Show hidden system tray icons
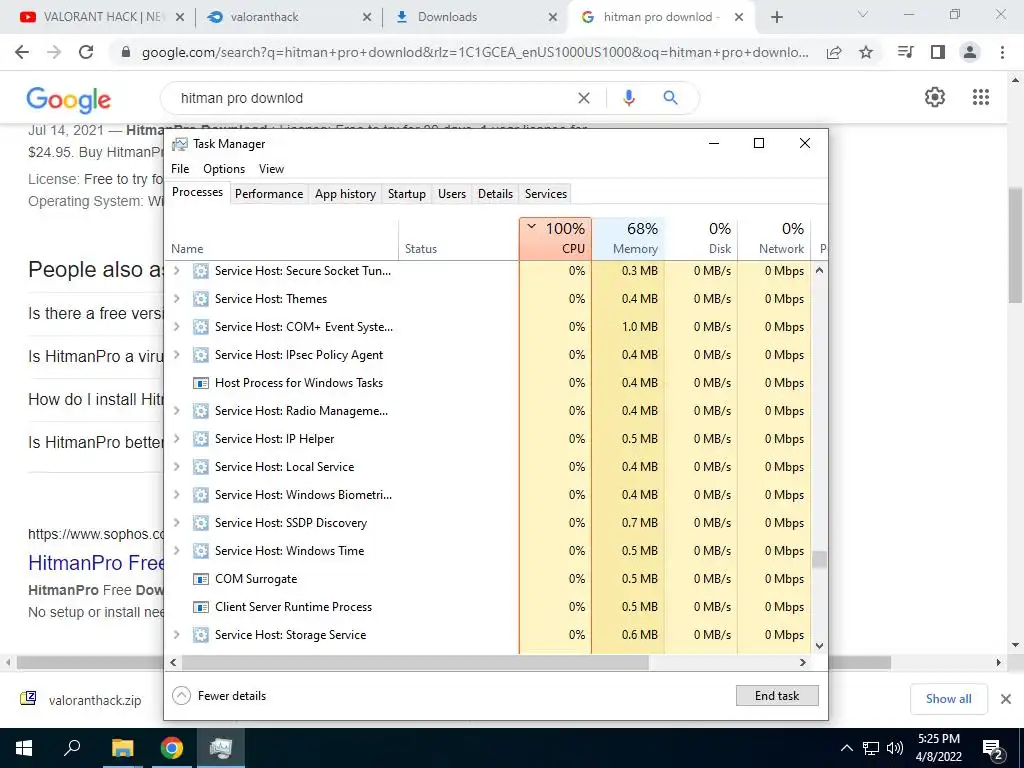 click(846, 748)
